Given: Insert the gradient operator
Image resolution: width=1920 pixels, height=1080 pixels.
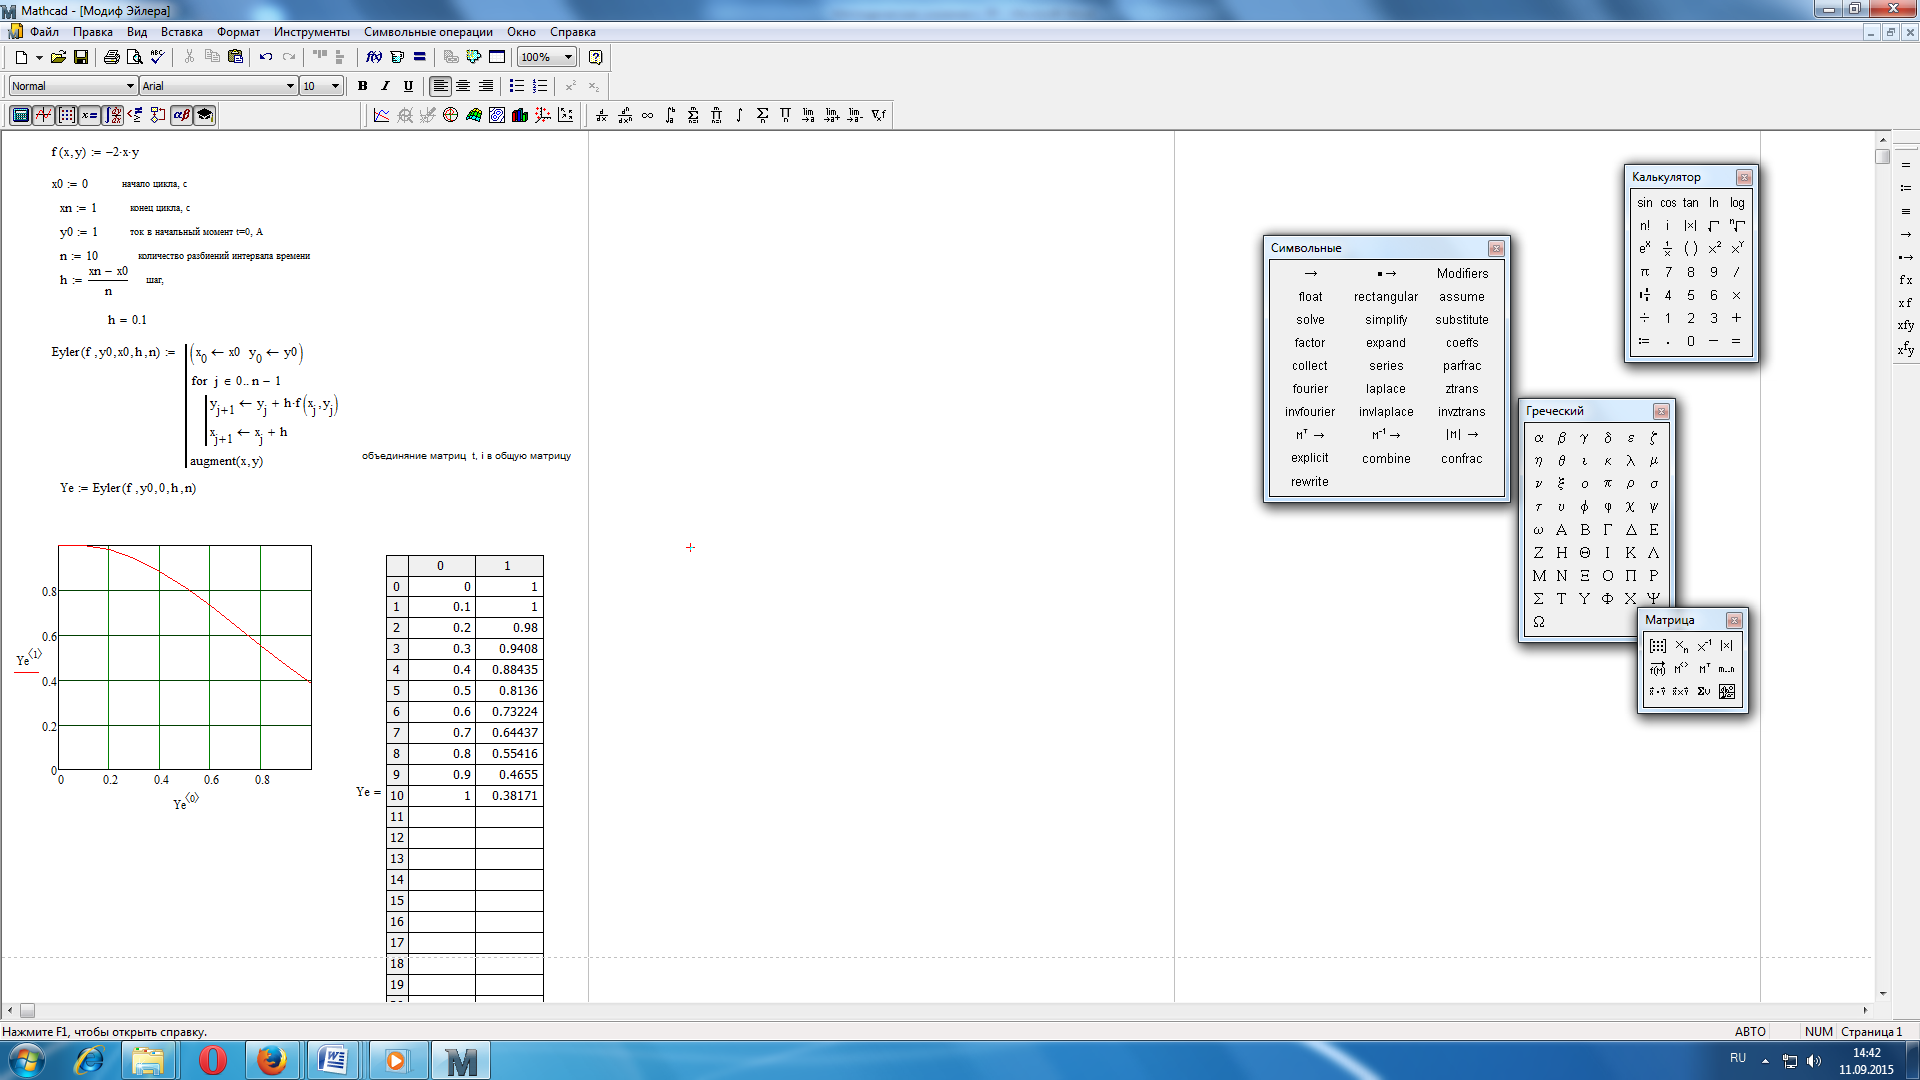Looking at the screenshot, I should click(878, 115).
